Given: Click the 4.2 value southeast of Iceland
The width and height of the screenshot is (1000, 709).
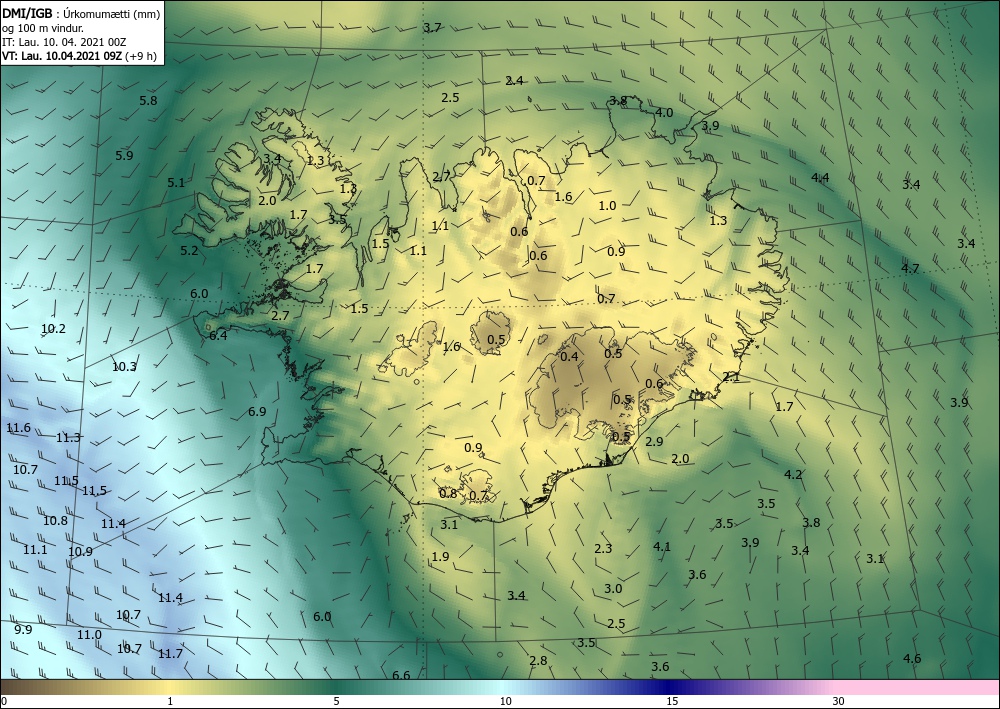Looking at the screenshot, I should 793,475.
